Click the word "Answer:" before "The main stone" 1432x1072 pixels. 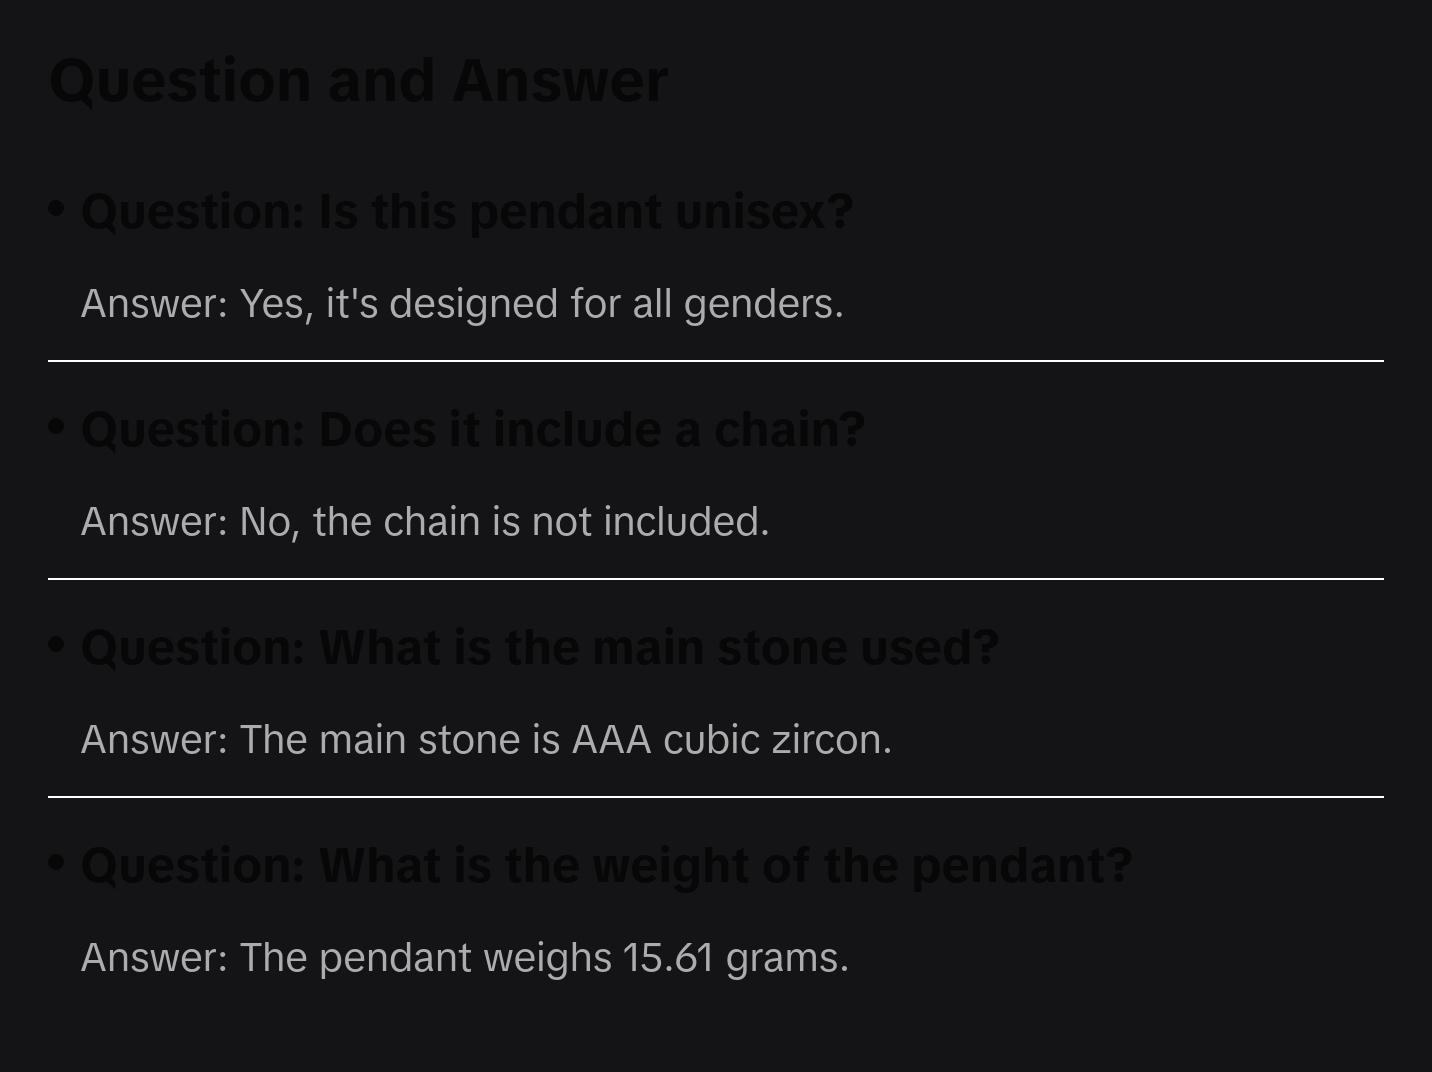click(155, 740)
